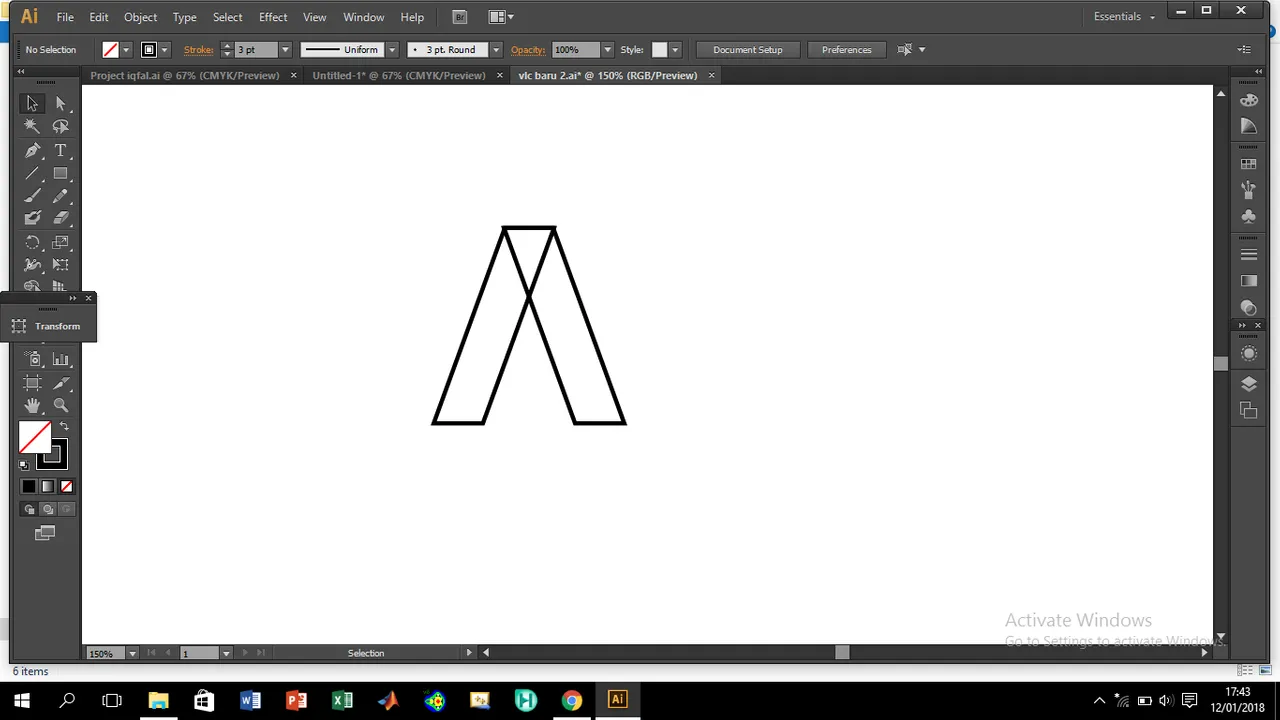Open the Object menu

pyautogui.click(x=140, y=17)
